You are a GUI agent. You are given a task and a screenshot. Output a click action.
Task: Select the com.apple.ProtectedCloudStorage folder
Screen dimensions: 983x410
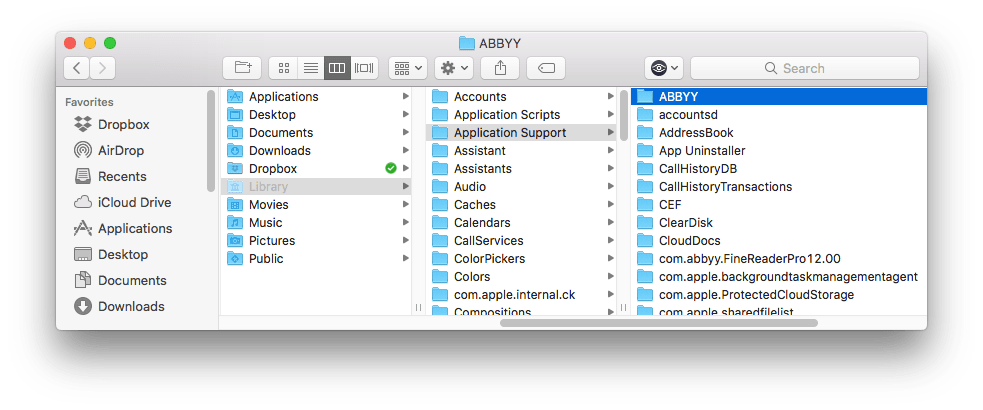point(779,295)
